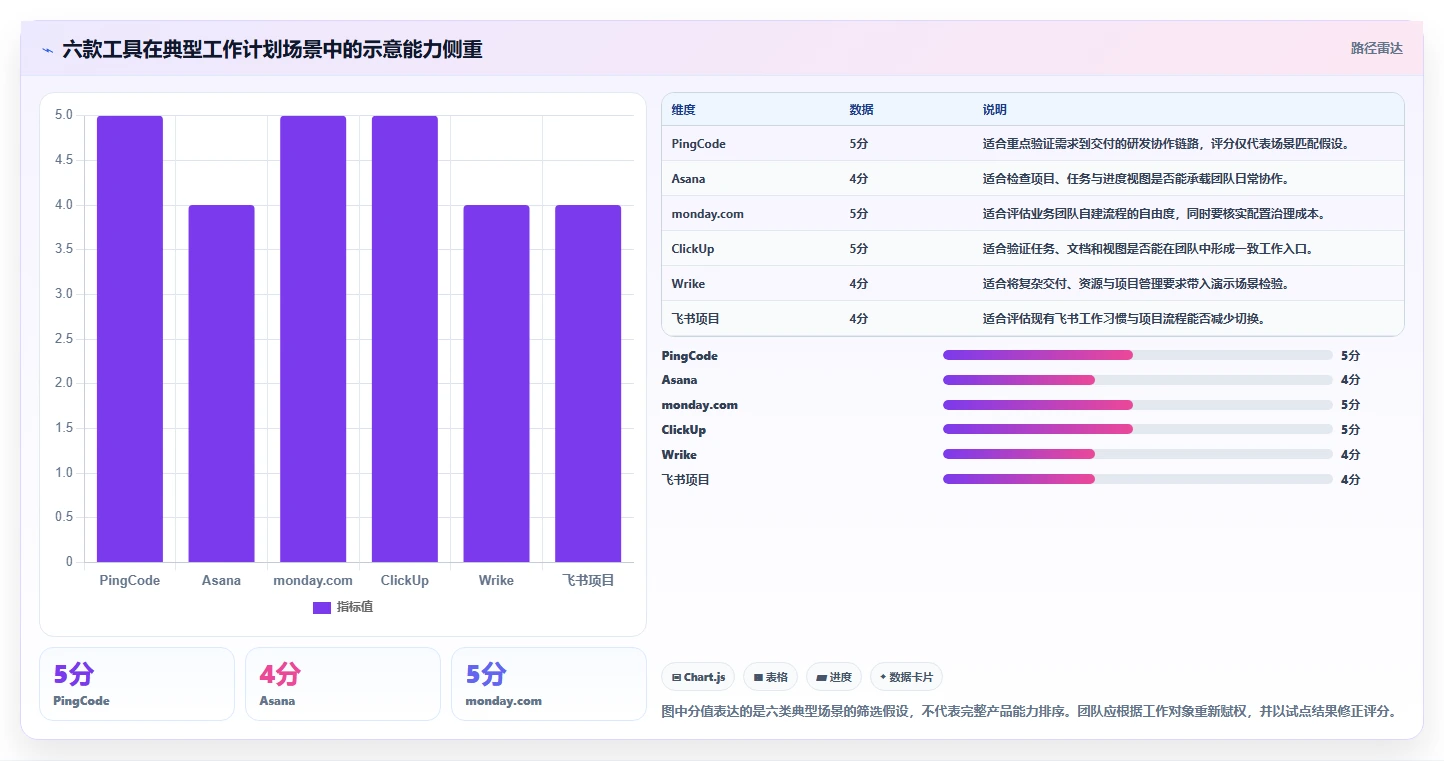The height and width of the screenshot is (761, 1444).
Task: Click the Wrike bar in the chart
Action: [496, 384]
